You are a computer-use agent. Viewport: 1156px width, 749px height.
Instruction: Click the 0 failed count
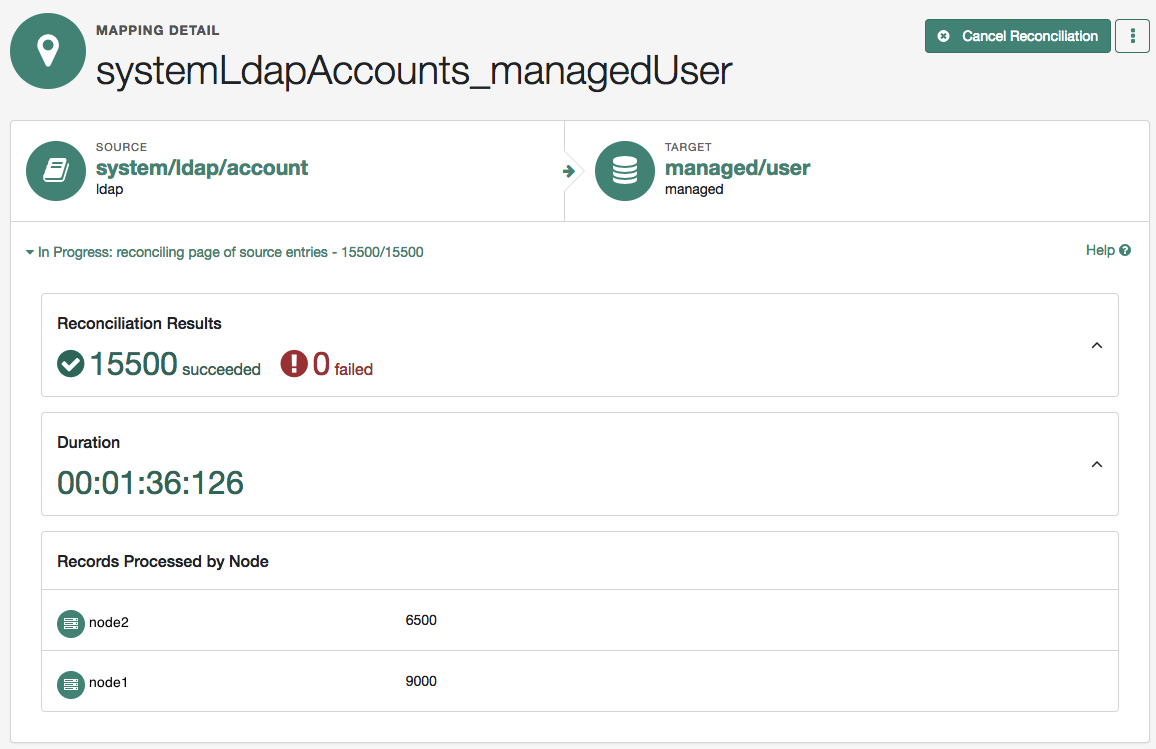321,364
